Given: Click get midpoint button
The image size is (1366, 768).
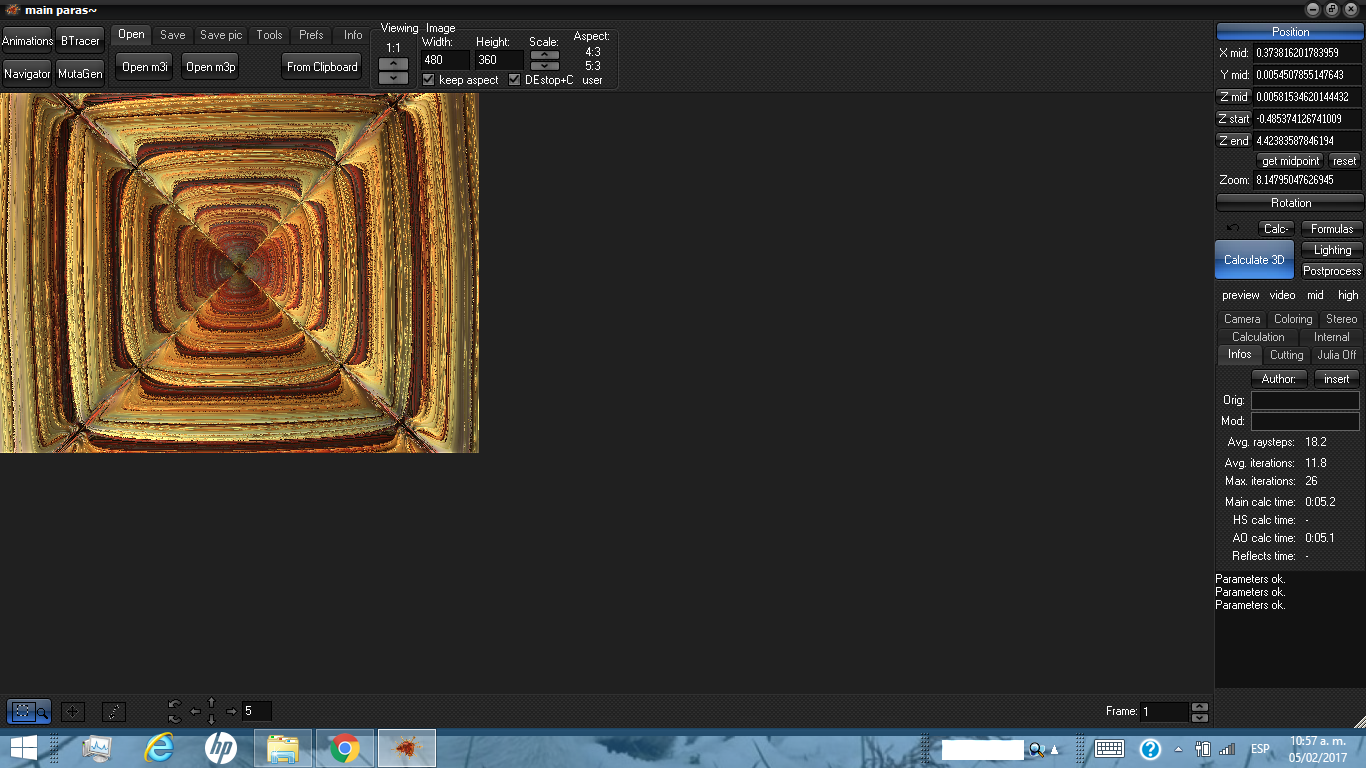Looking at the screenshot, I should [x=1291, y=161].
